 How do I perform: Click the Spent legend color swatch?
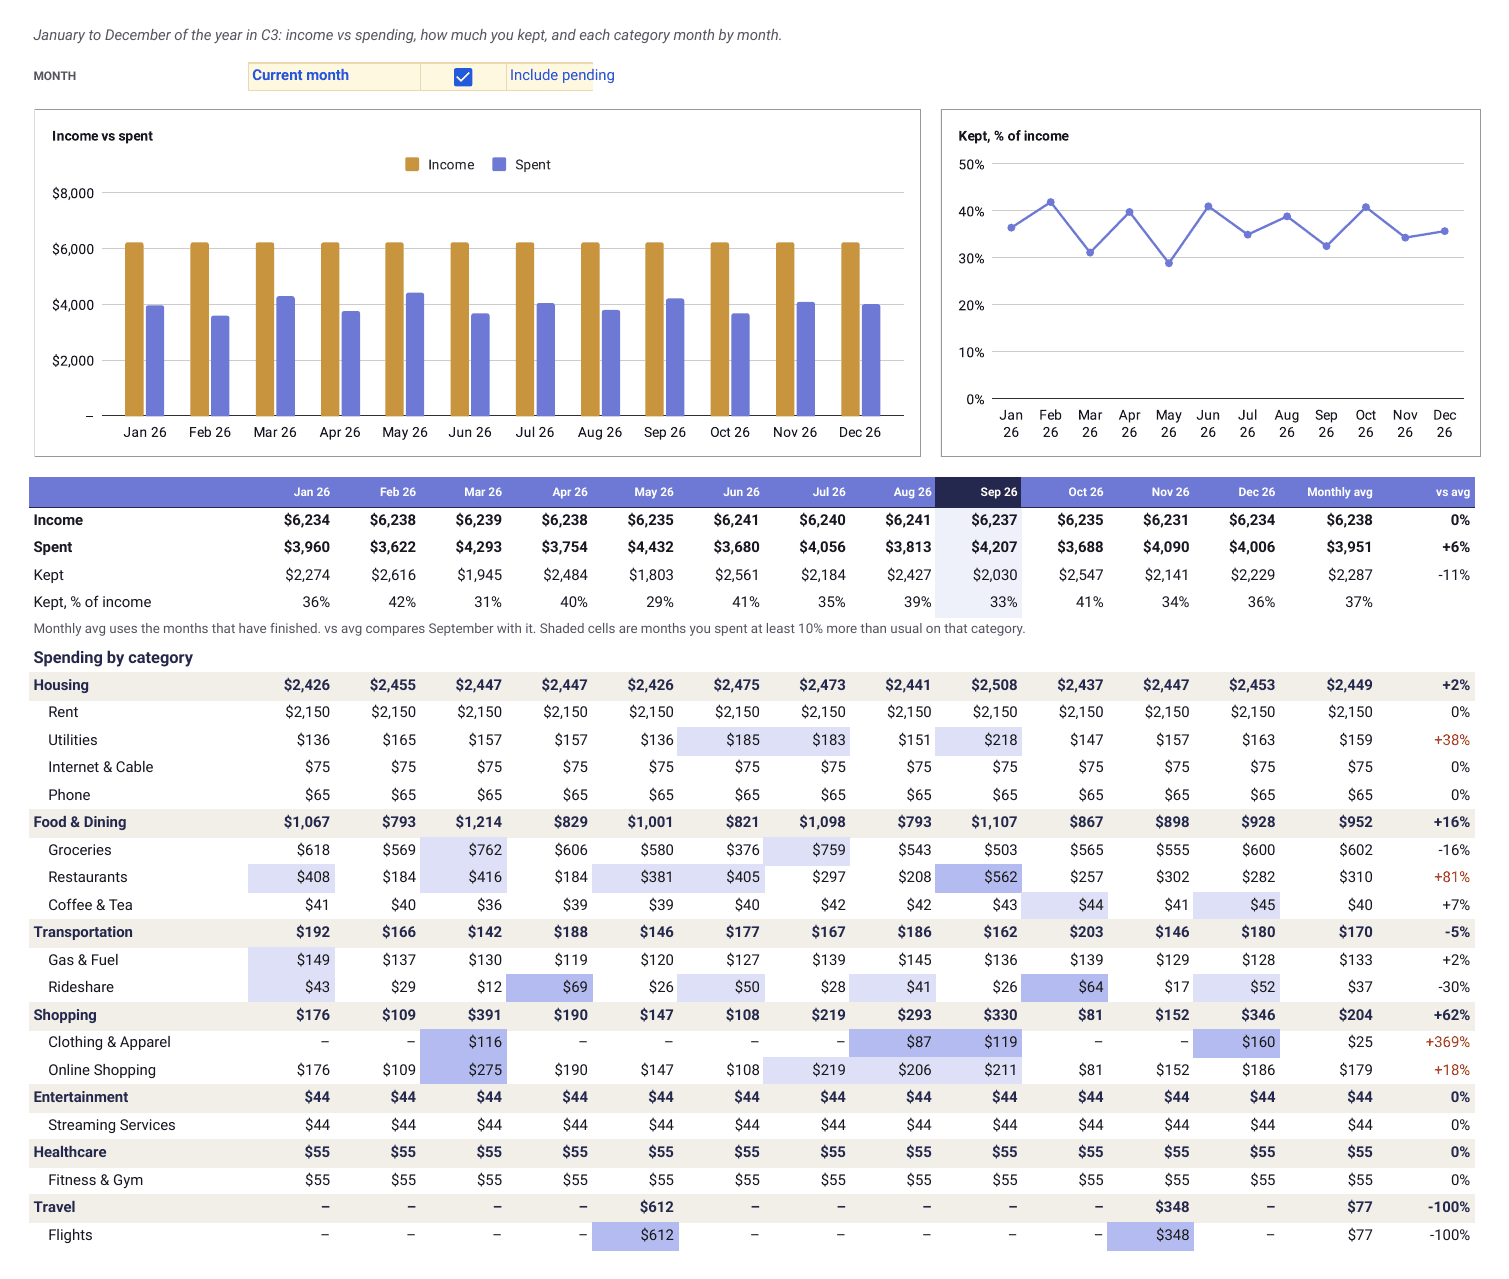(499, 164)
